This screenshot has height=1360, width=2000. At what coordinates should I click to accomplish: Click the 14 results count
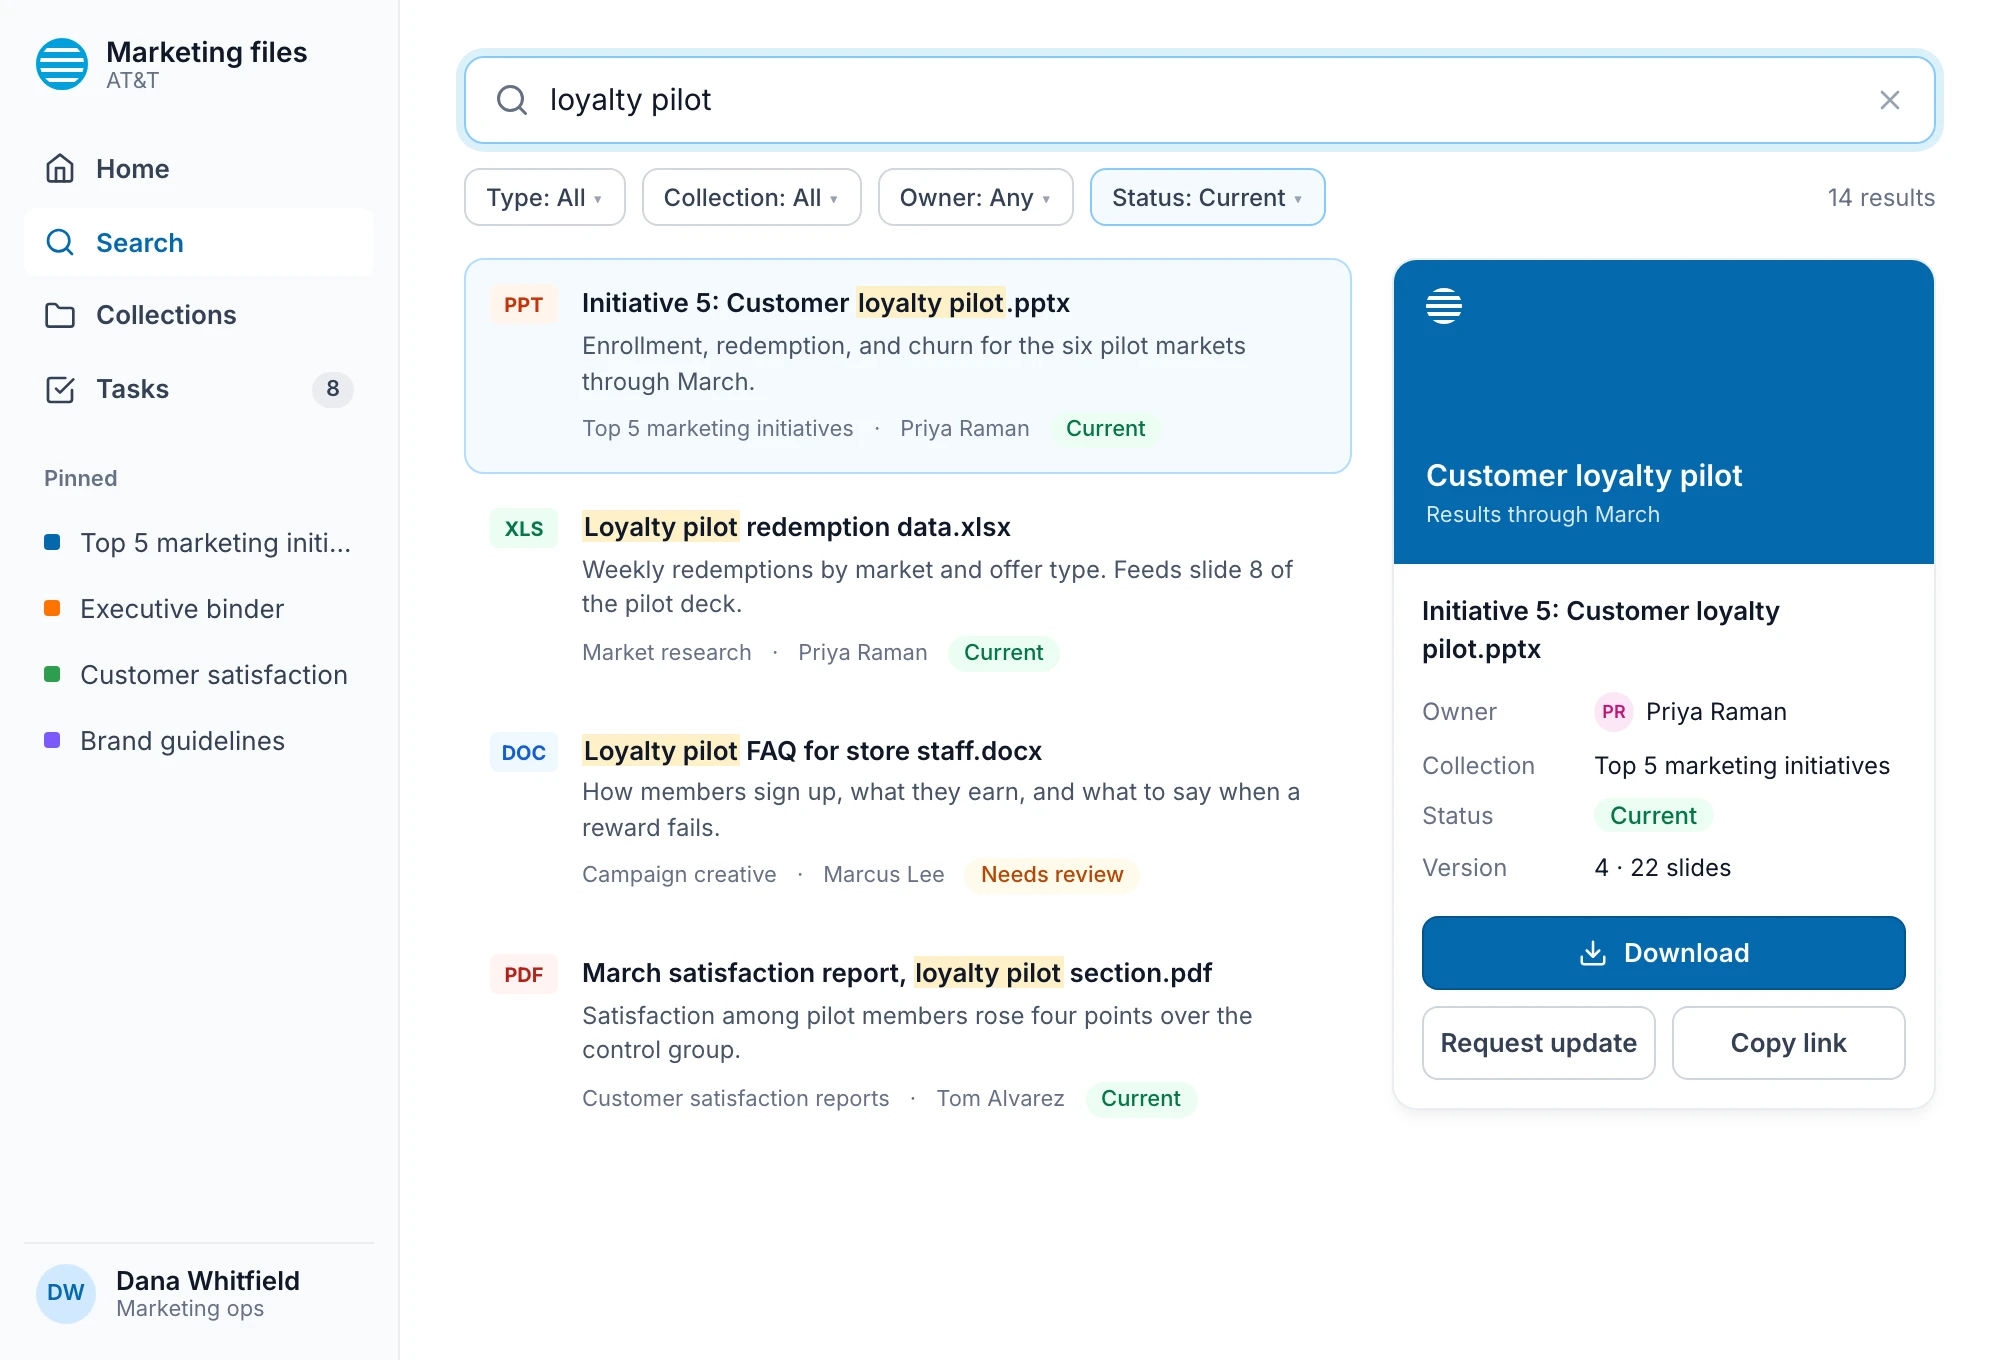[1881, 198]
